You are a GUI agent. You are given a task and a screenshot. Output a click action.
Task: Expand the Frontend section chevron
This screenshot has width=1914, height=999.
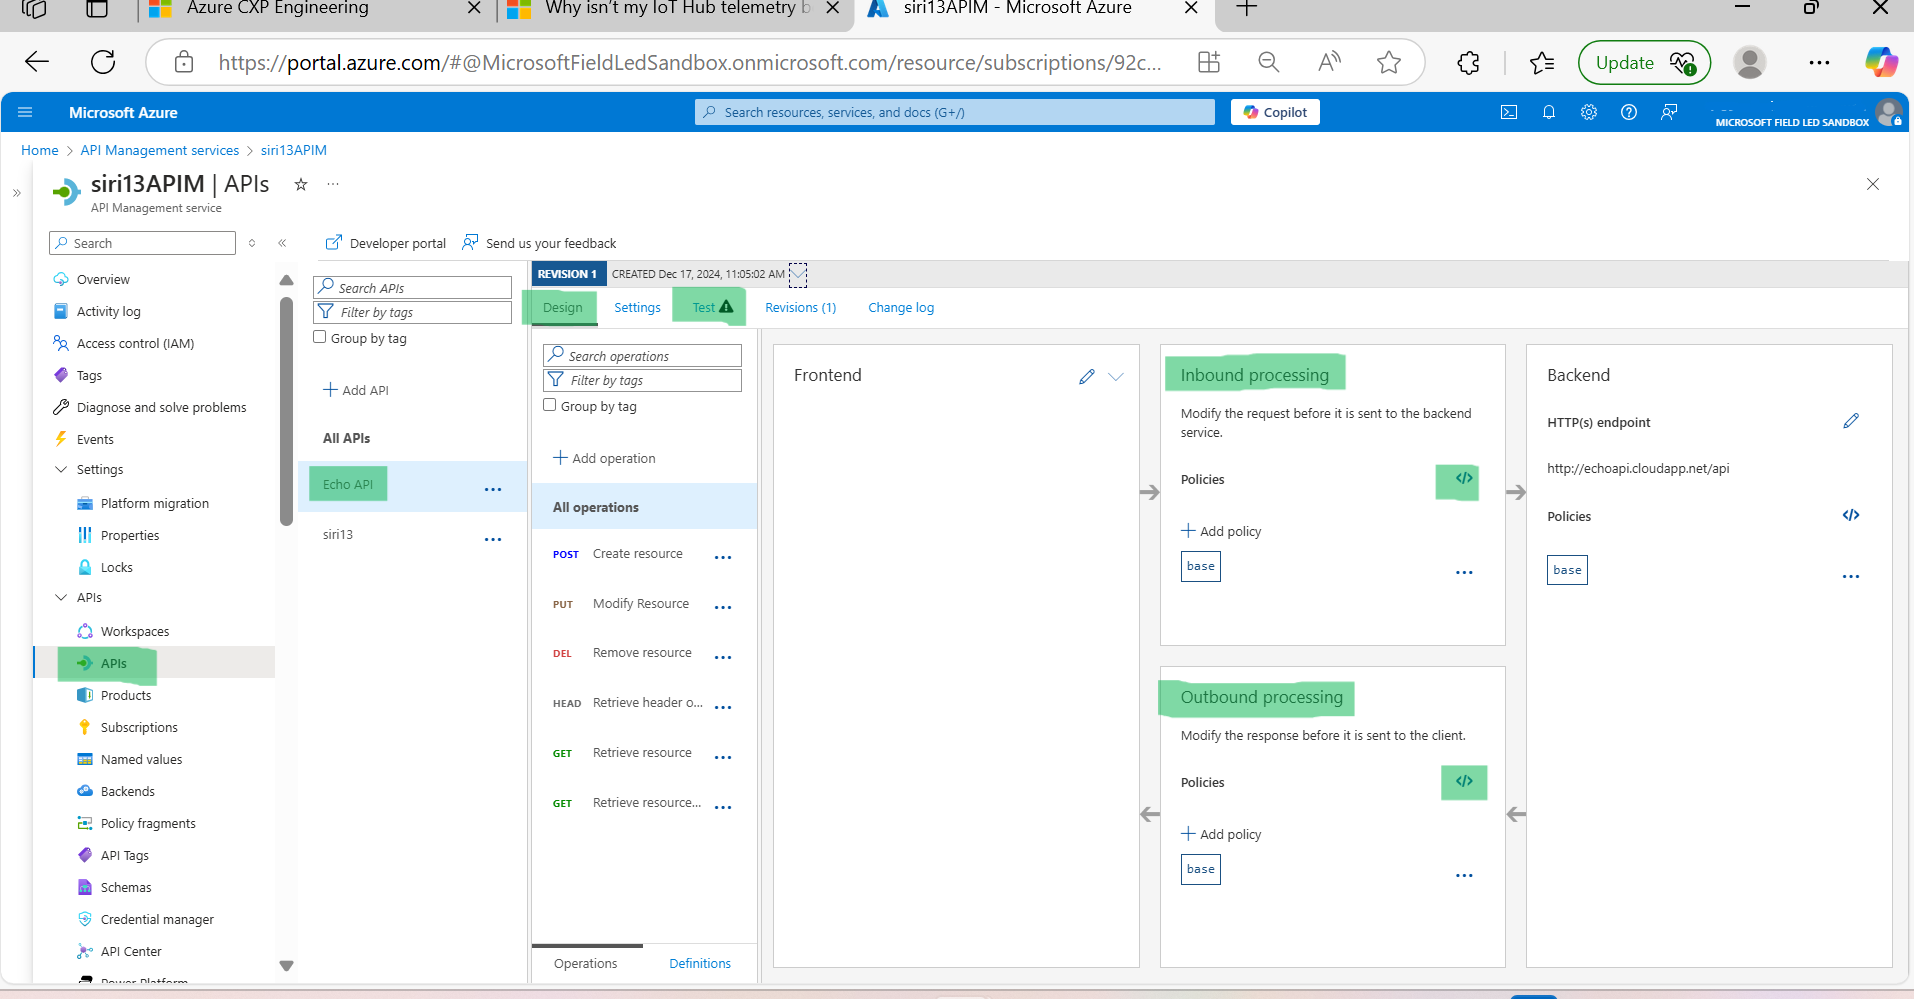1116,376
